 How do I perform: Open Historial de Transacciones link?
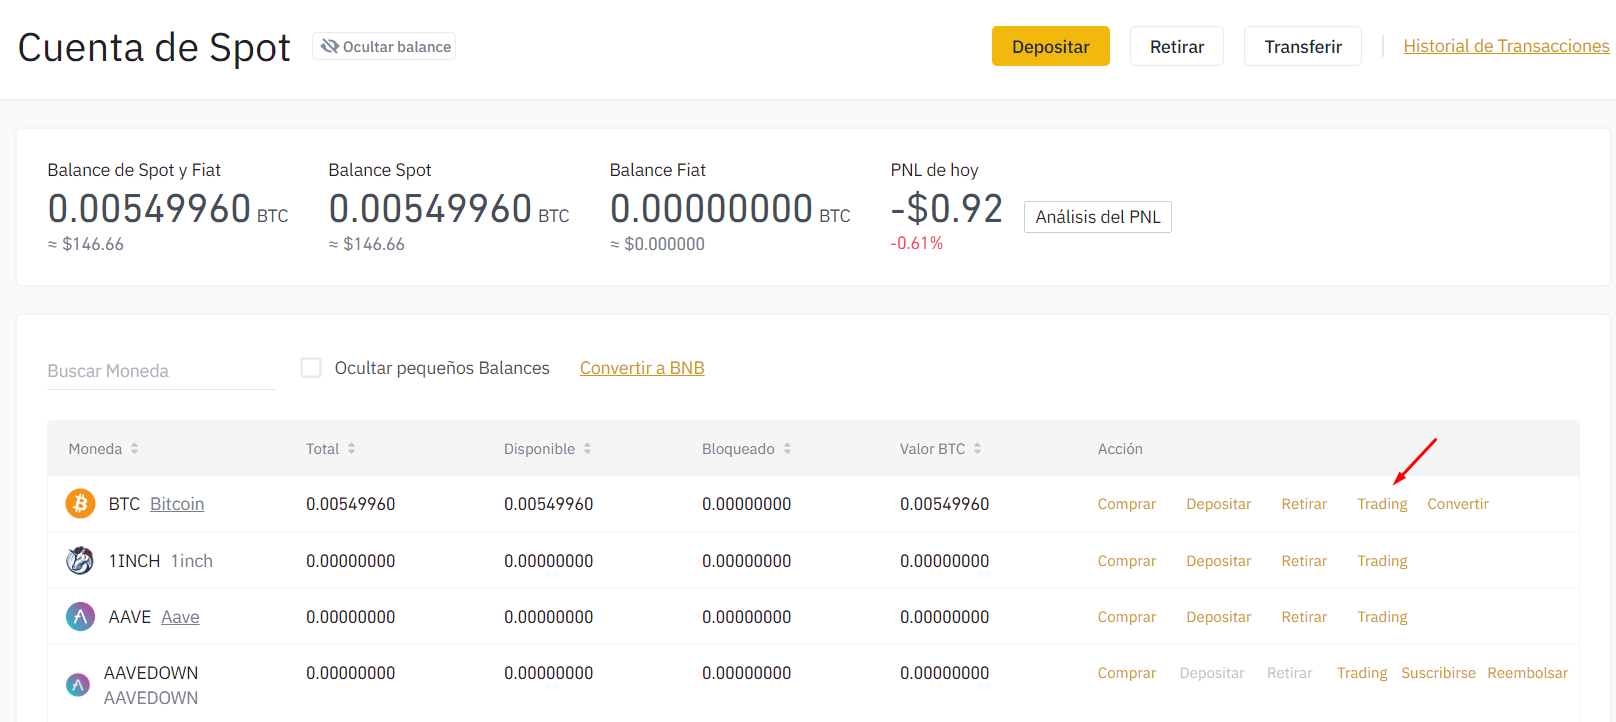1506,46
